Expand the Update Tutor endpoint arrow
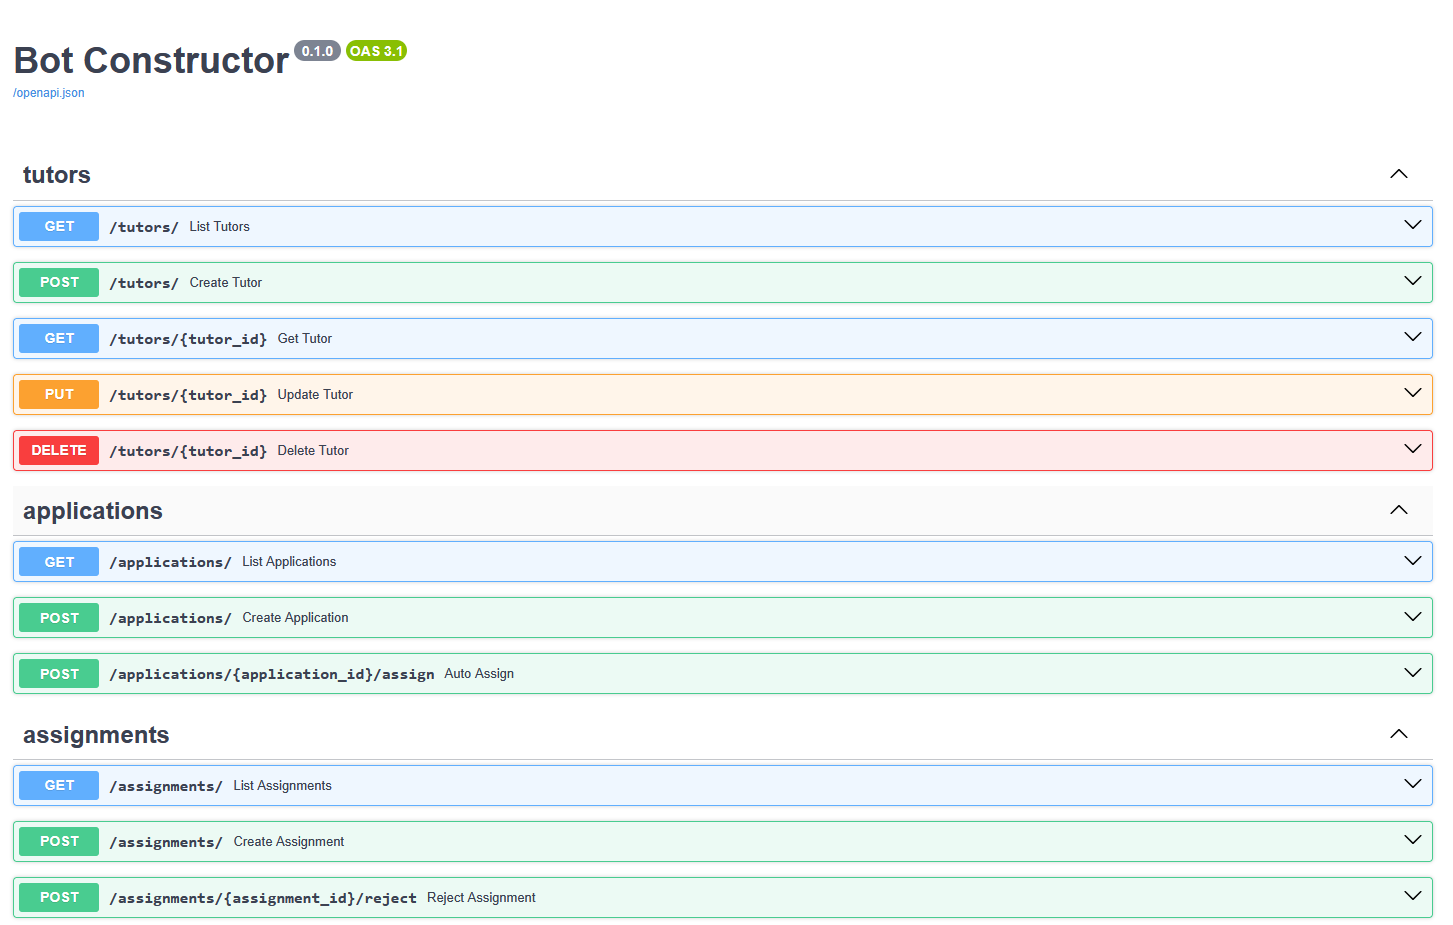 point(1412,393)
